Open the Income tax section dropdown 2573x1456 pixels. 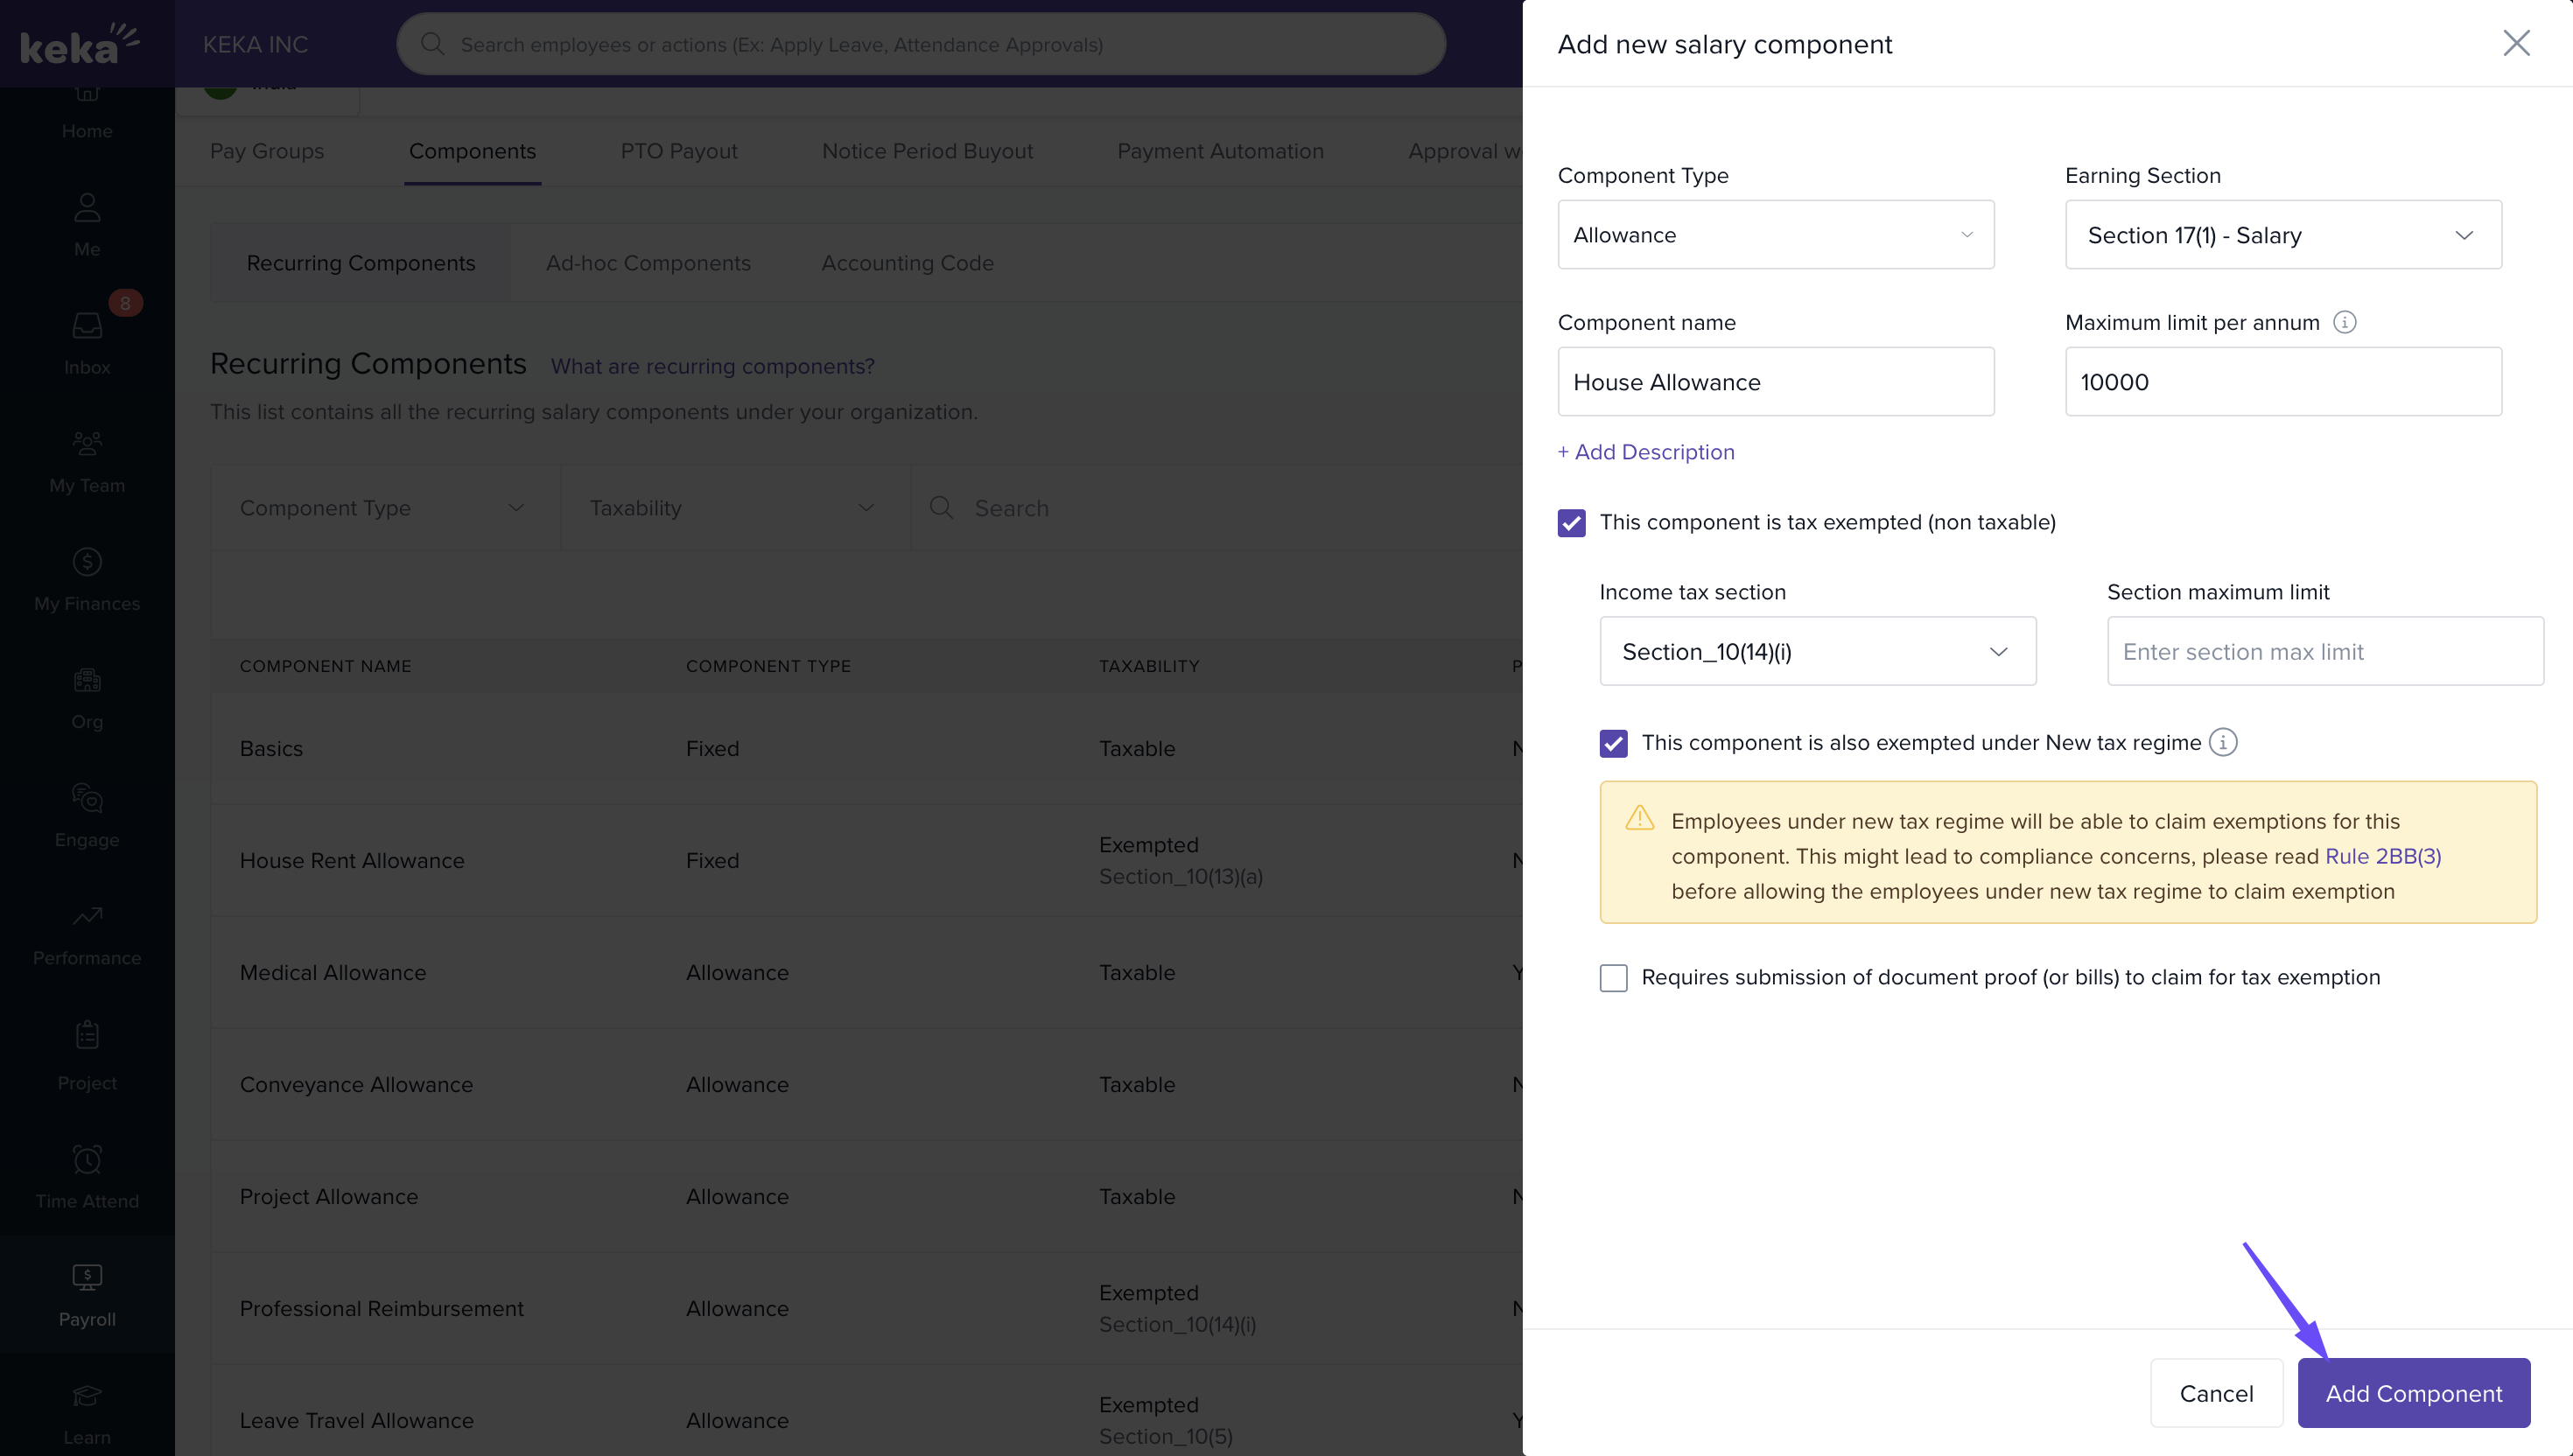tap(1817, 652)
